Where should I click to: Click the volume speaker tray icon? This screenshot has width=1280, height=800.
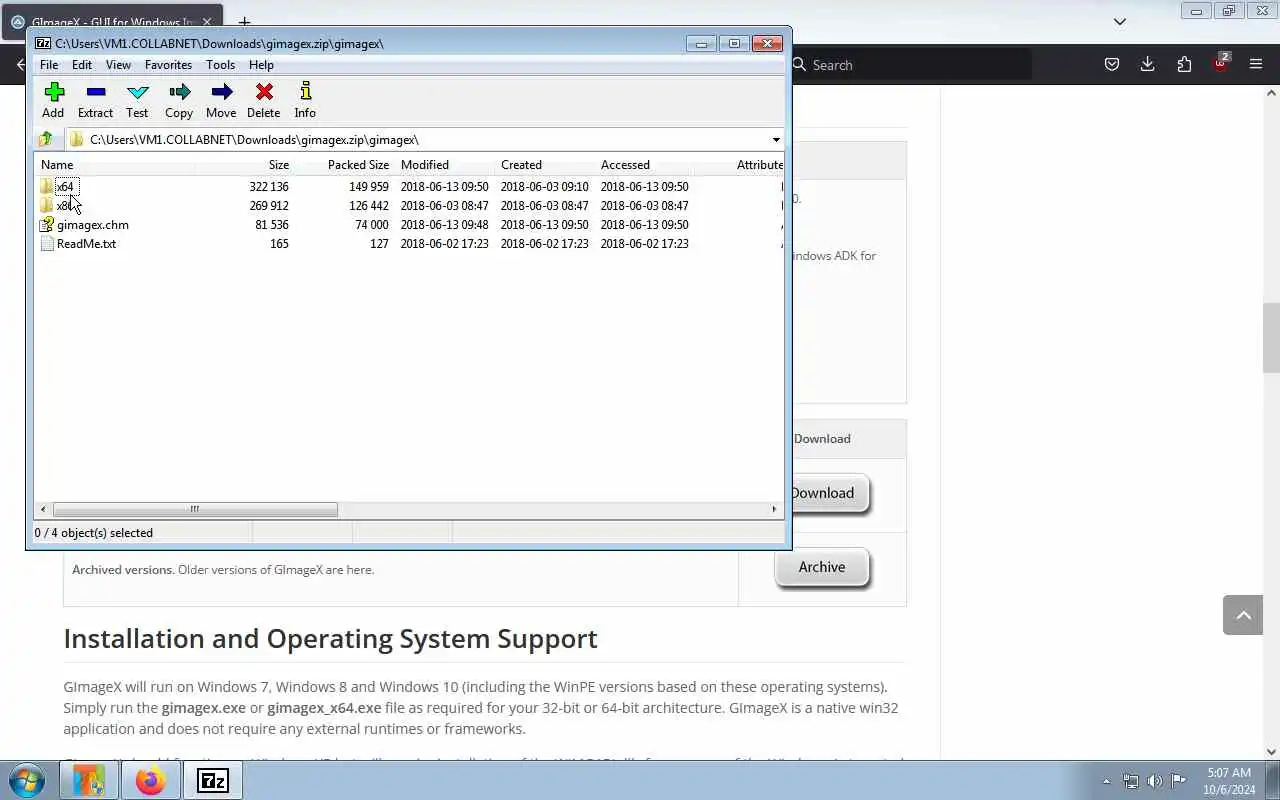coord(1155,781)
